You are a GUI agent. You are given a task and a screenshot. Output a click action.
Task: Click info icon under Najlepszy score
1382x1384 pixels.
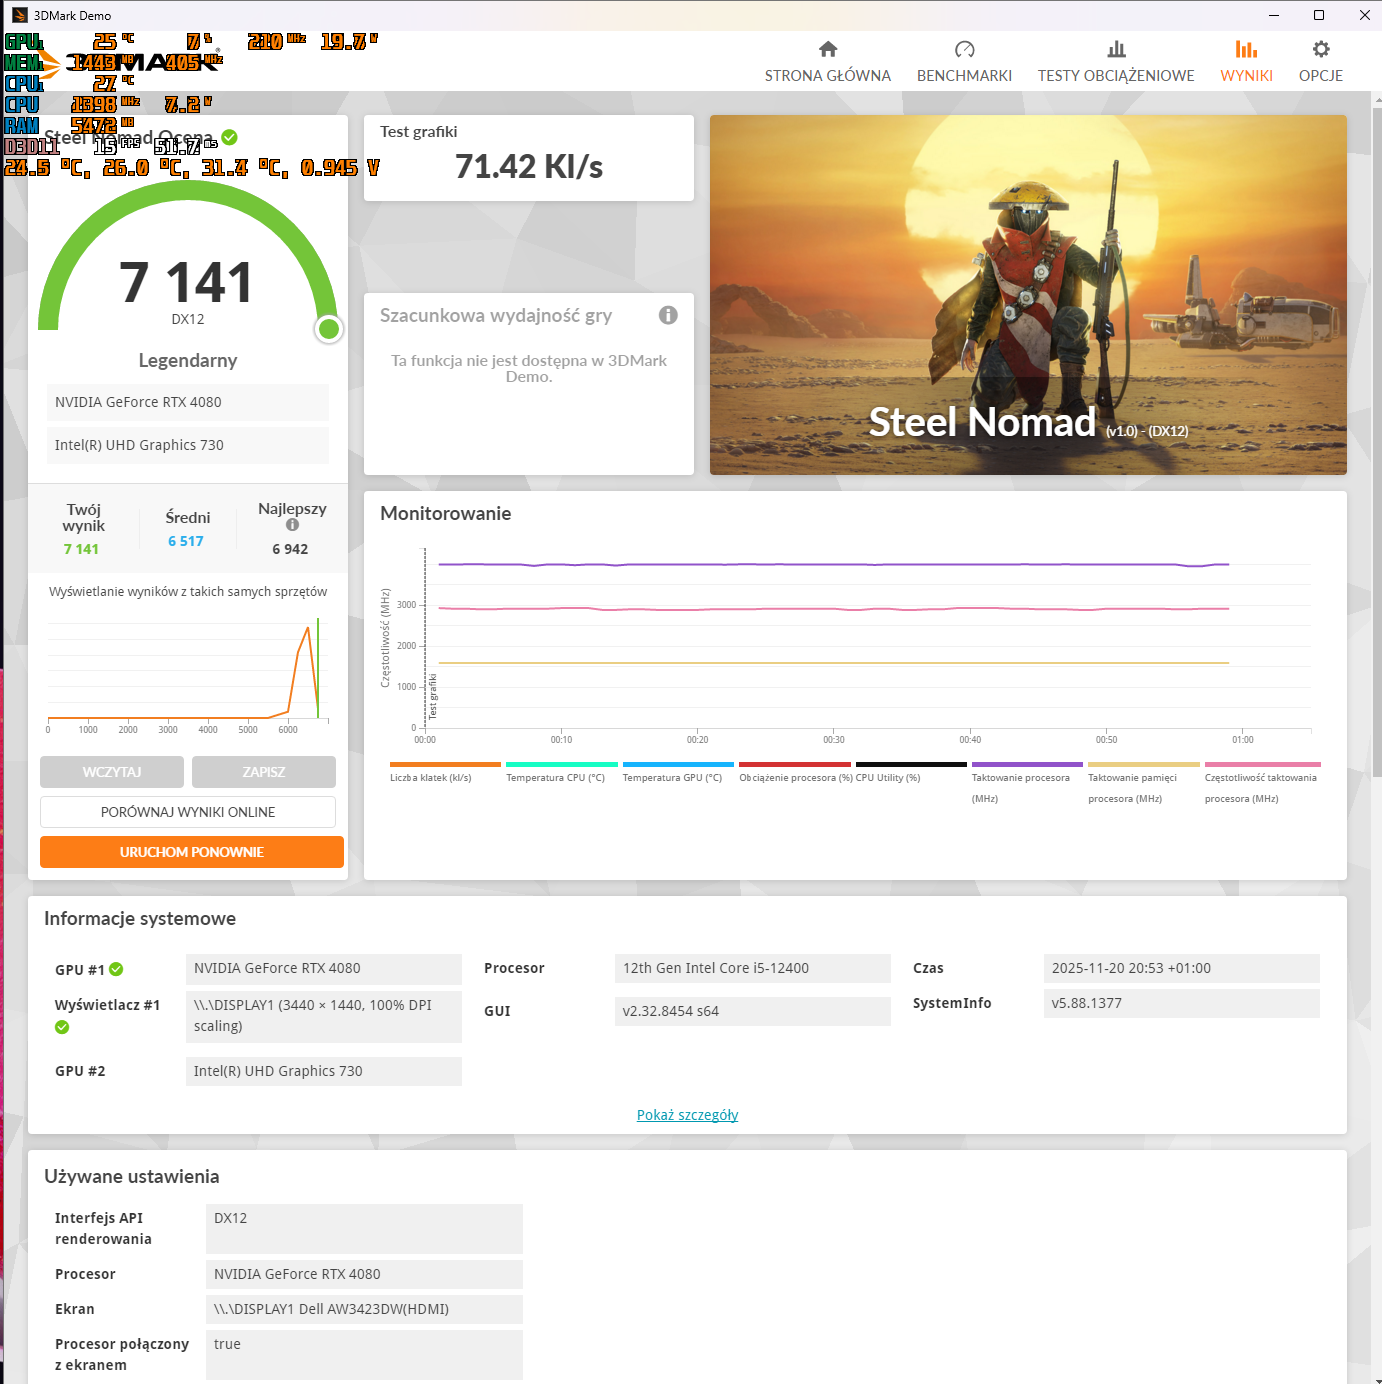coord(292,525)
